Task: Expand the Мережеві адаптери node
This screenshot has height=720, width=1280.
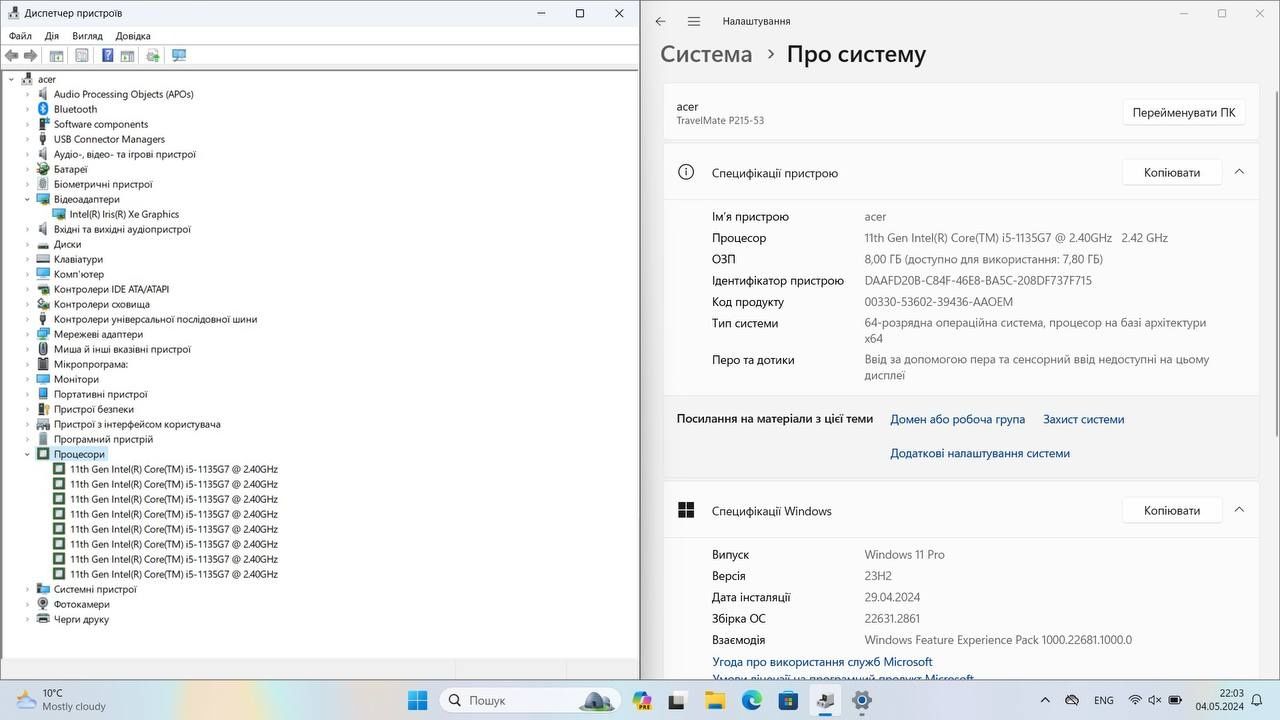Action: (28, 334)
